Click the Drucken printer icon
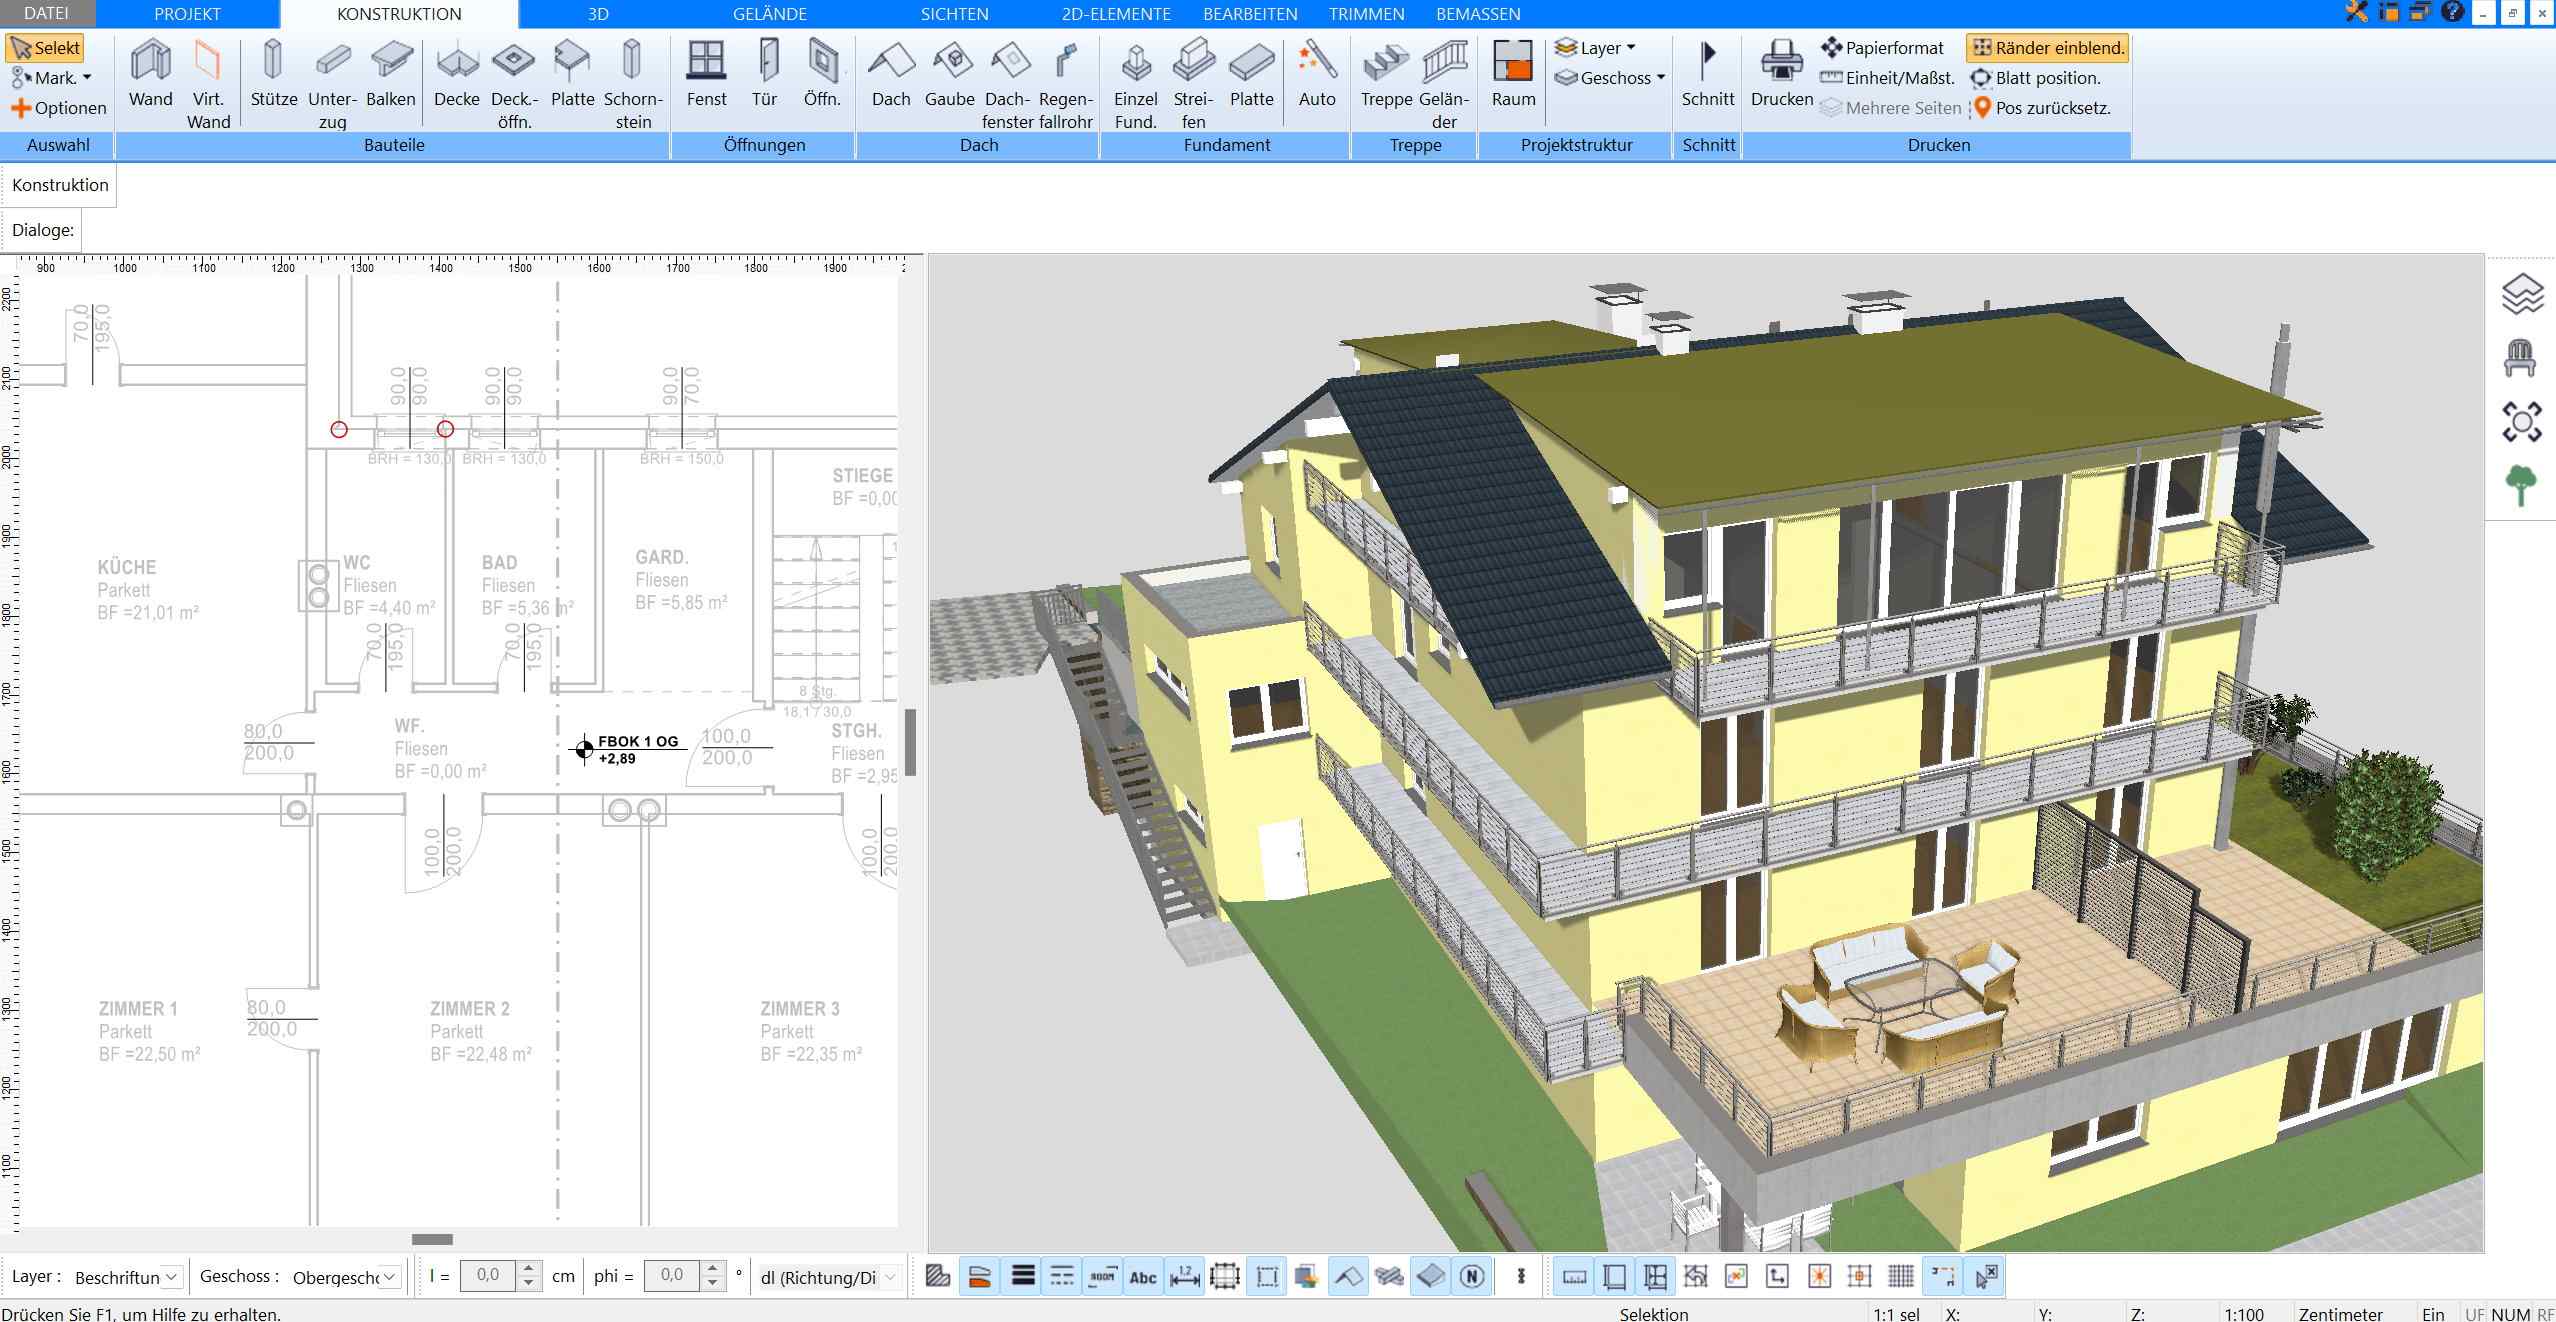 click(x=1782, y=74)
